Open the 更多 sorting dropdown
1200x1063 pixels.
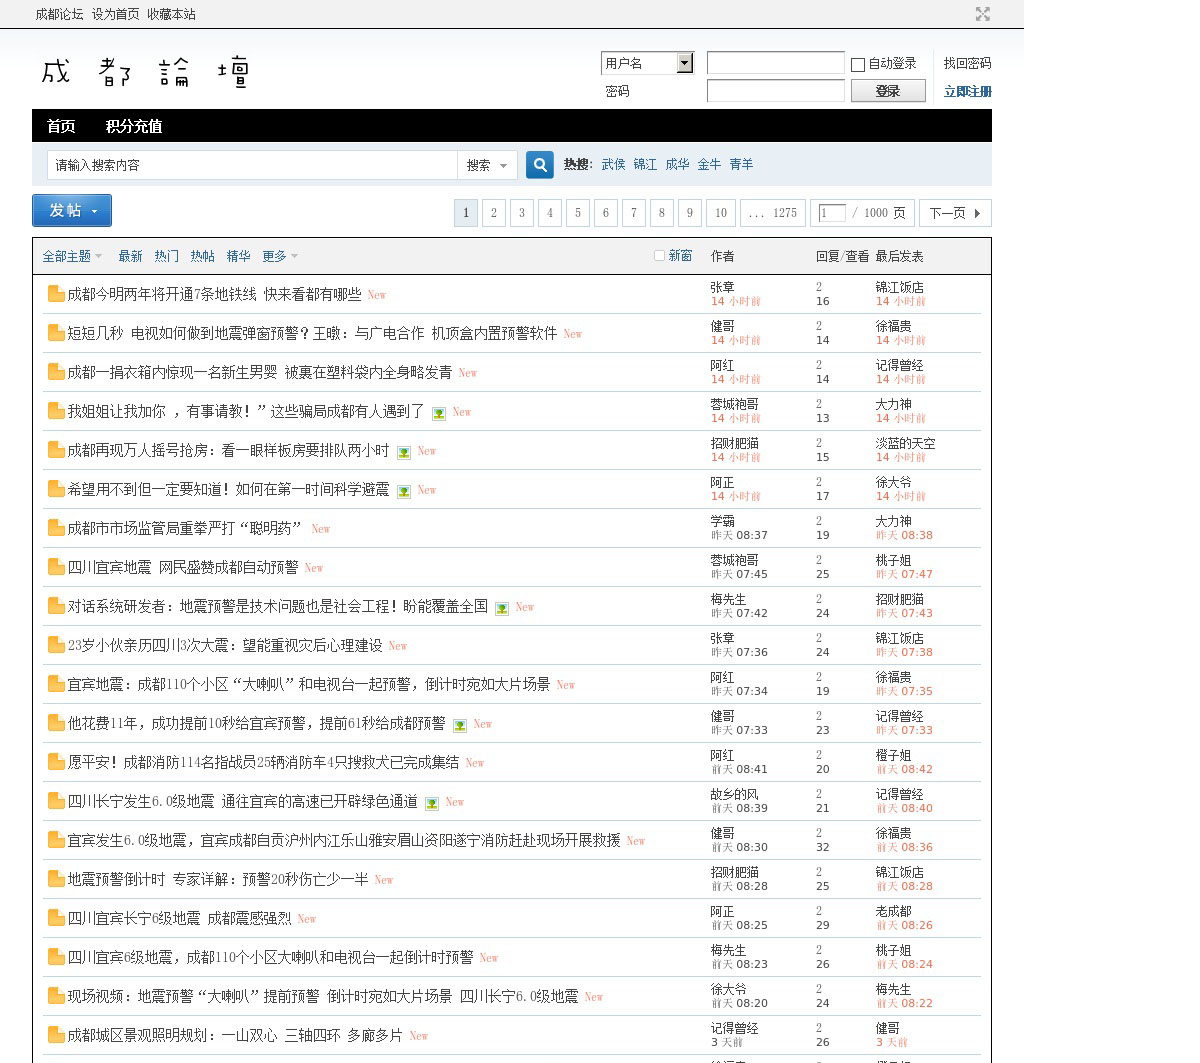point(280,256)
